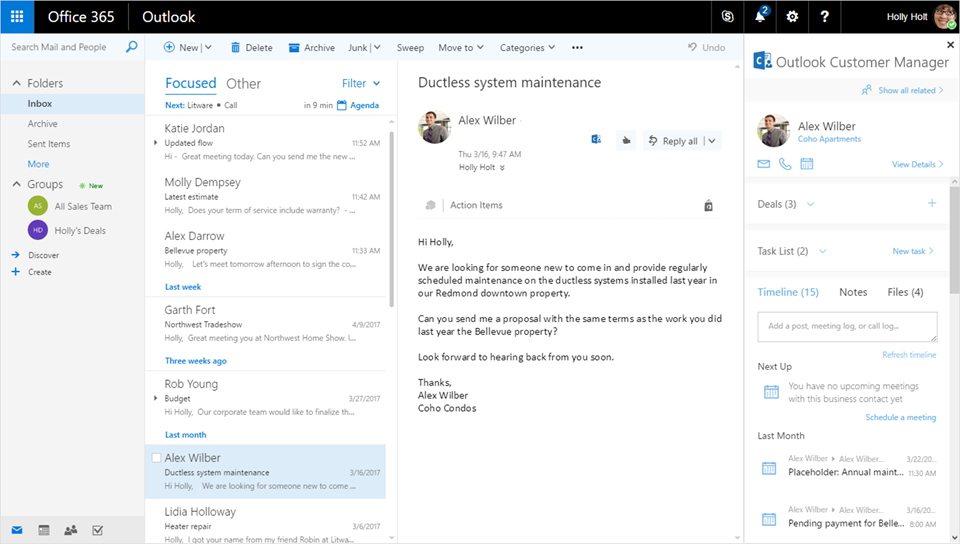The image size is (960, 544).
Task: Select the Alex Wilber message checkbox
Action: click(x=155, y=458)
